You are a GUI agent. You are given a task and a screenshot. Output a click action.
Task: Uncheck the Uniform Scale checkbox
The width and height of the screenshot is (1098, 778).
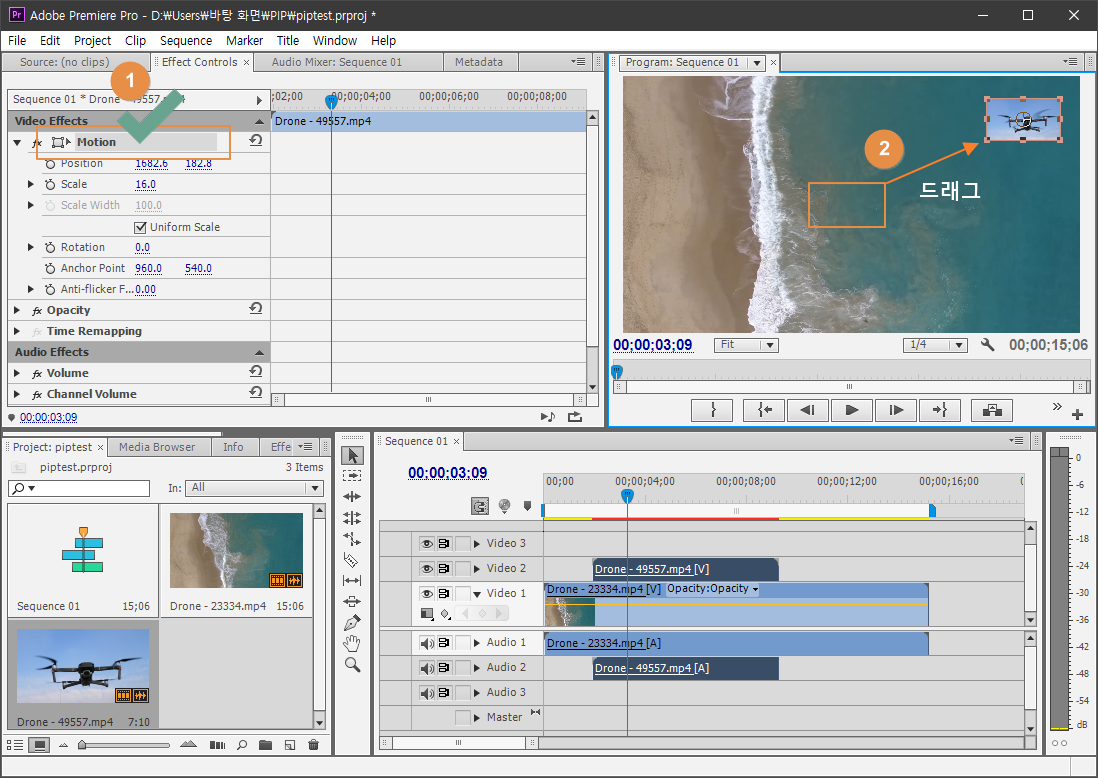(x=141, y=227)
